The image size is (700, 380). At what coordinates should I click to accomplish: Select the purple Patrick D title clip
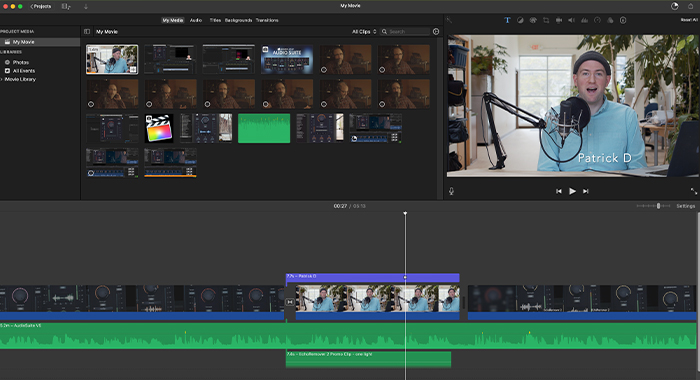pos(372,277)
